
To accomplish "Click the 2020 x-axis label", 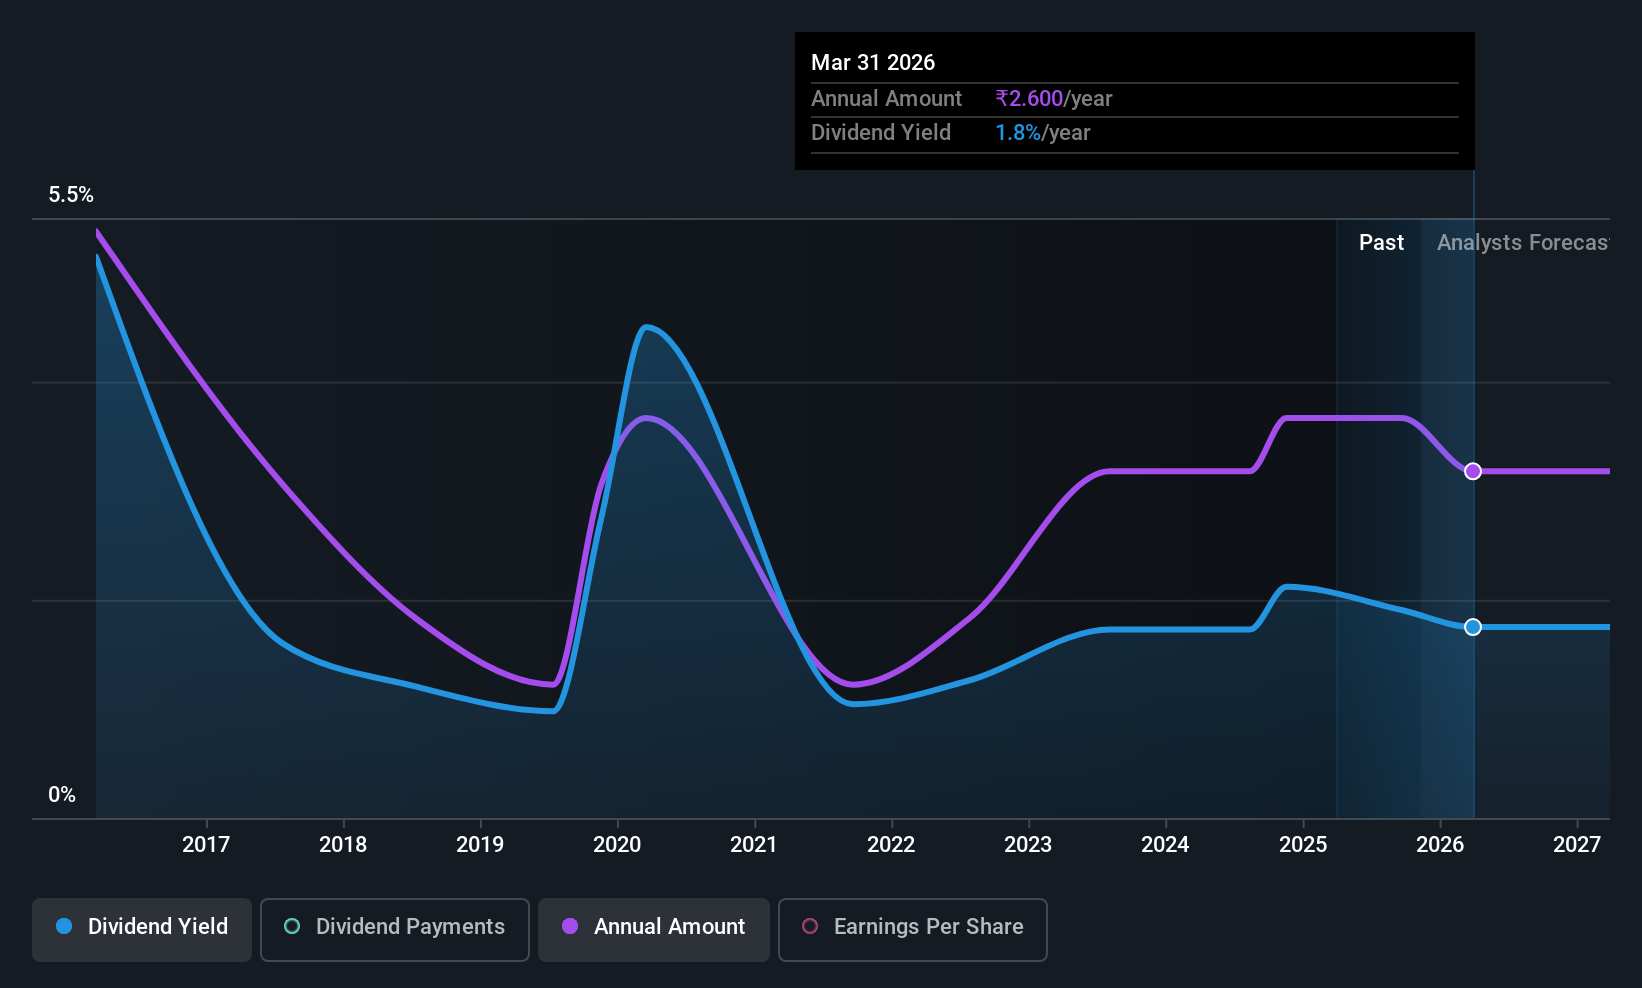I will coord(617,845).
